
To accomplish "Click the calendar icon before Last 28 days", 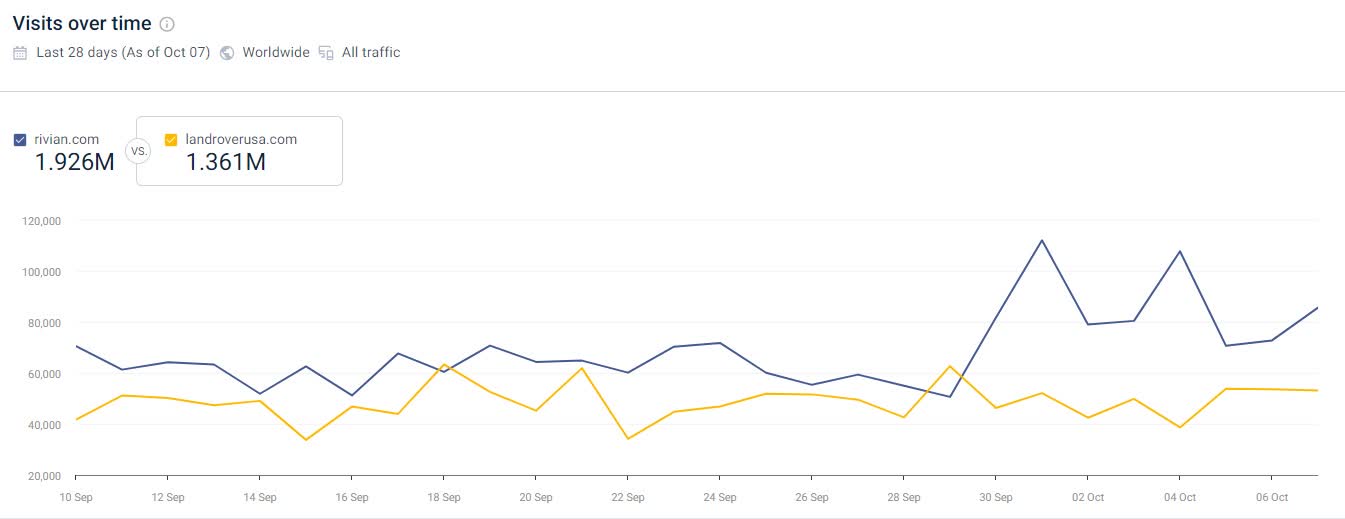I will click(20, 53).
